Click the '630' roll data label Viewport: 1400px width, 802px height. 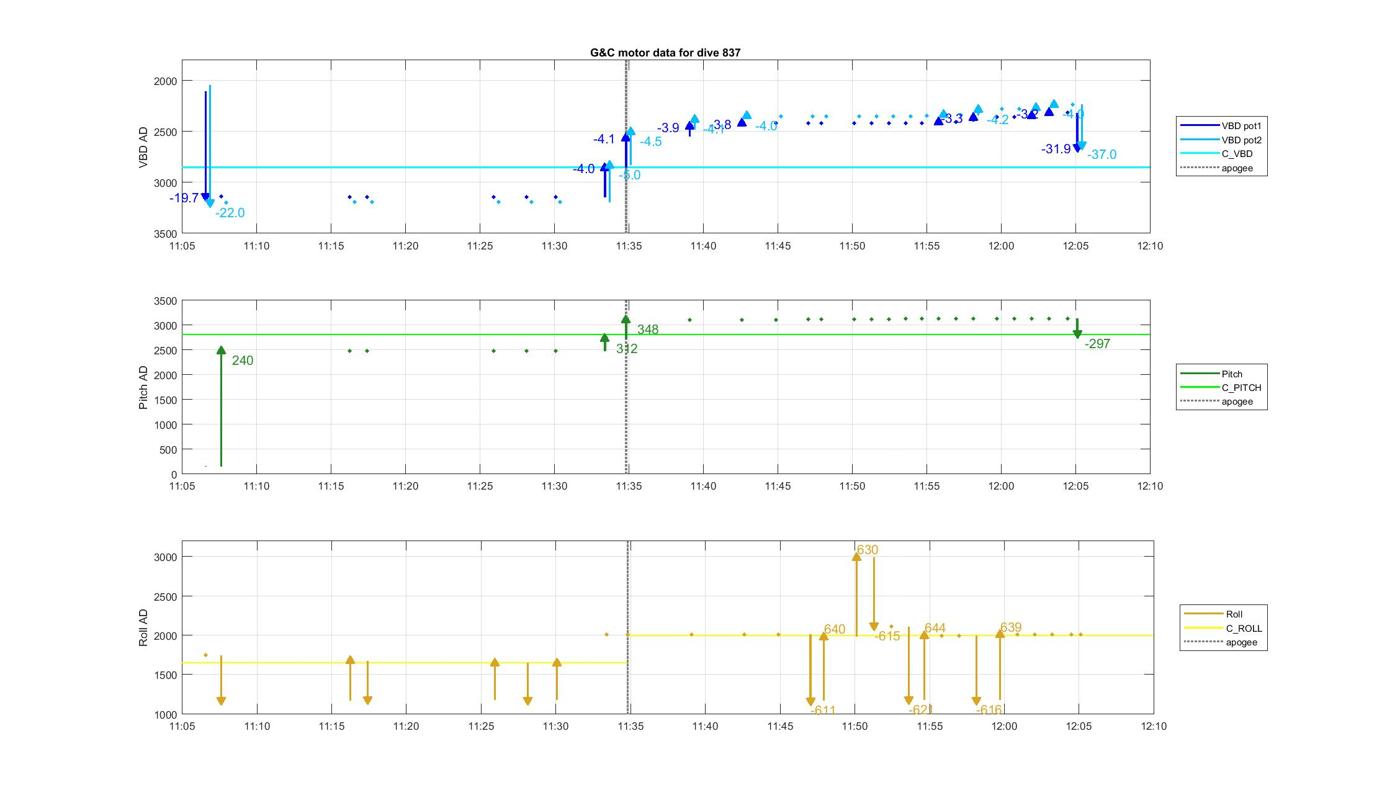point(867,550)
